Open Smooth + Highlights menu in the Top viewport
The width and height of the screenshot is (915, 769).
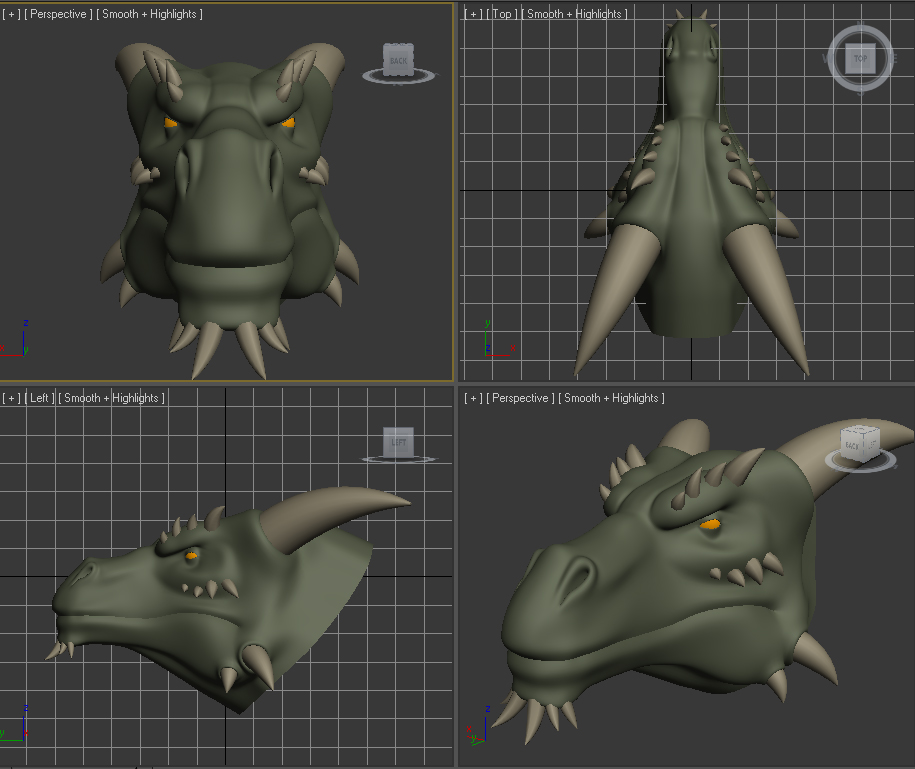pos(574,14)
